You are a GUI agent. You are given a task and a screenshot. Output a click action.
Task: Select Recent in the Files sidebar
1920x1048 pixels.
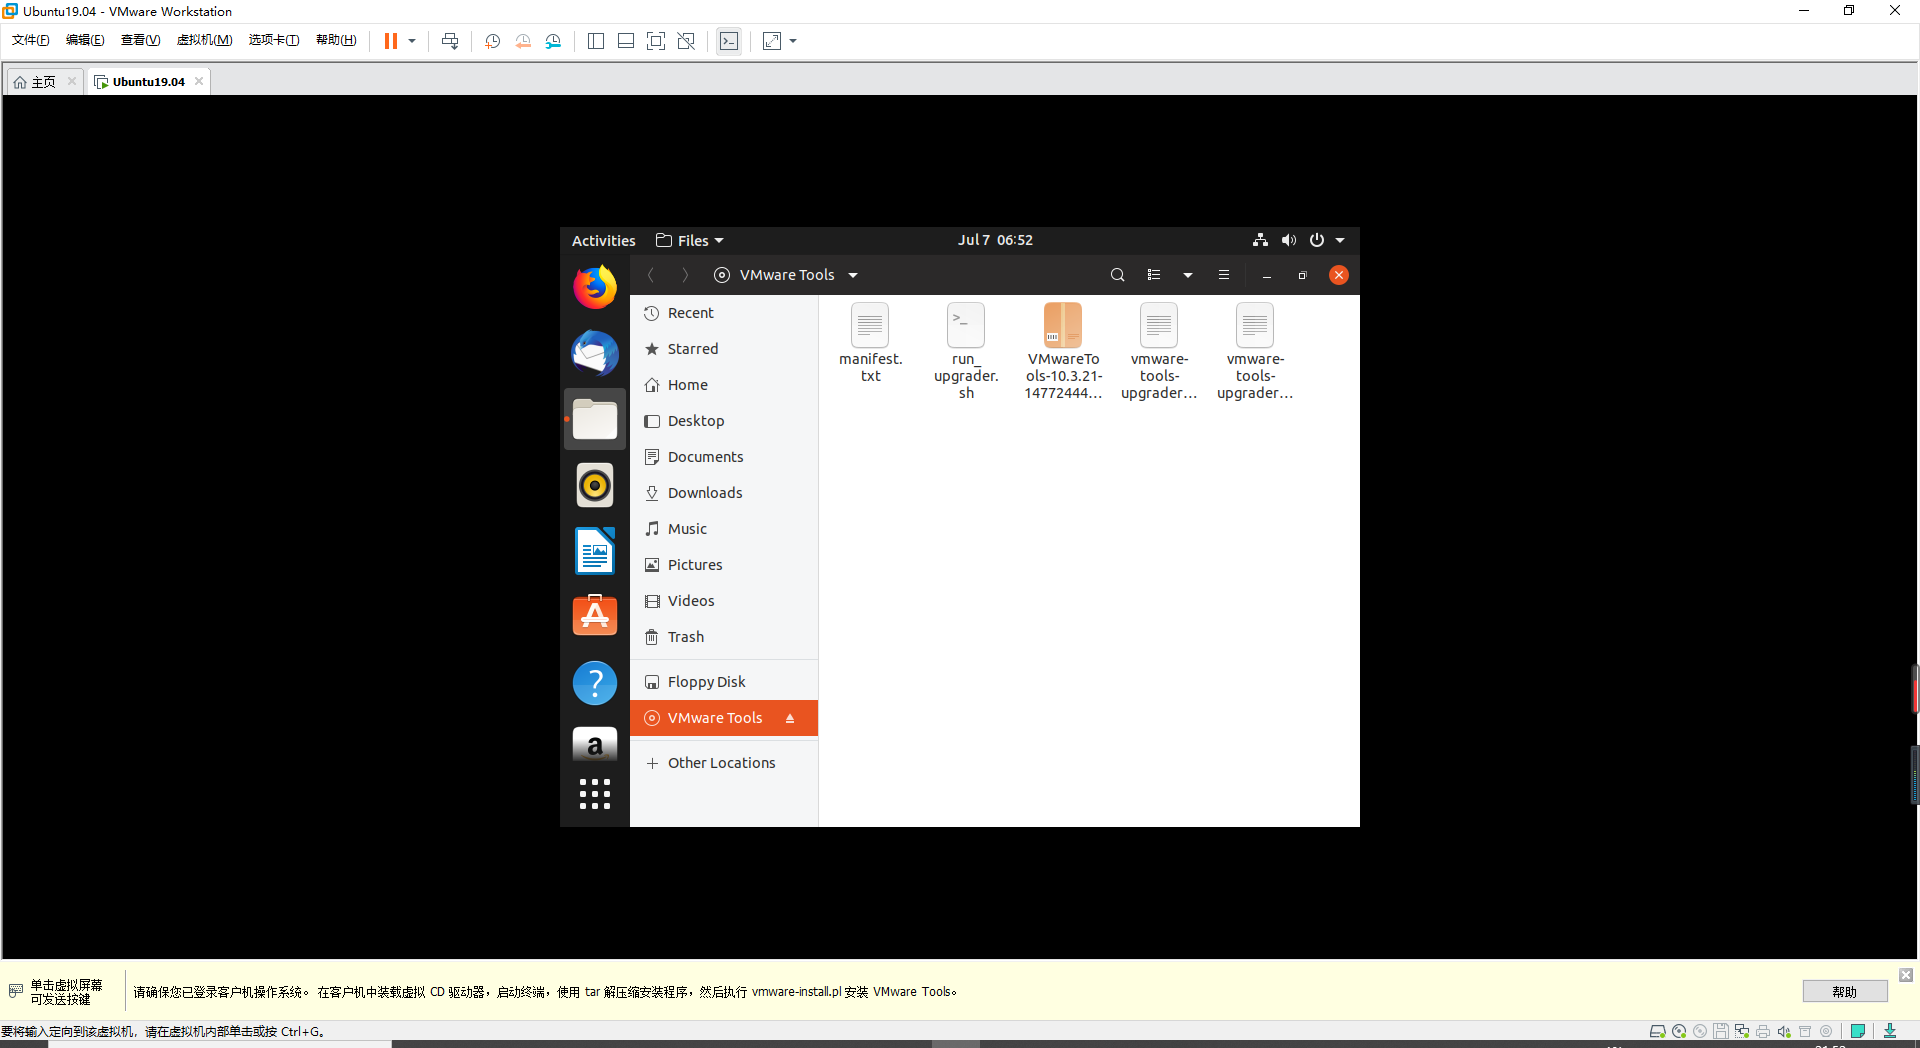[x=724, y=313]
